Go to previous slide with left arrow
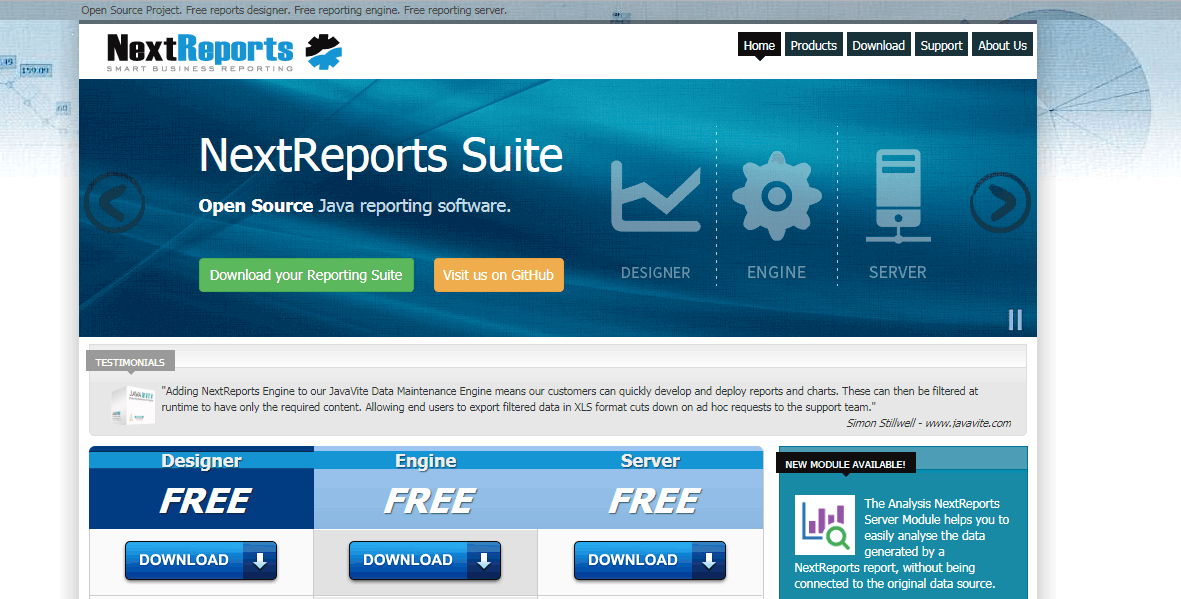This screenshot has height=599, width=1181. click(x=114, y=203)
